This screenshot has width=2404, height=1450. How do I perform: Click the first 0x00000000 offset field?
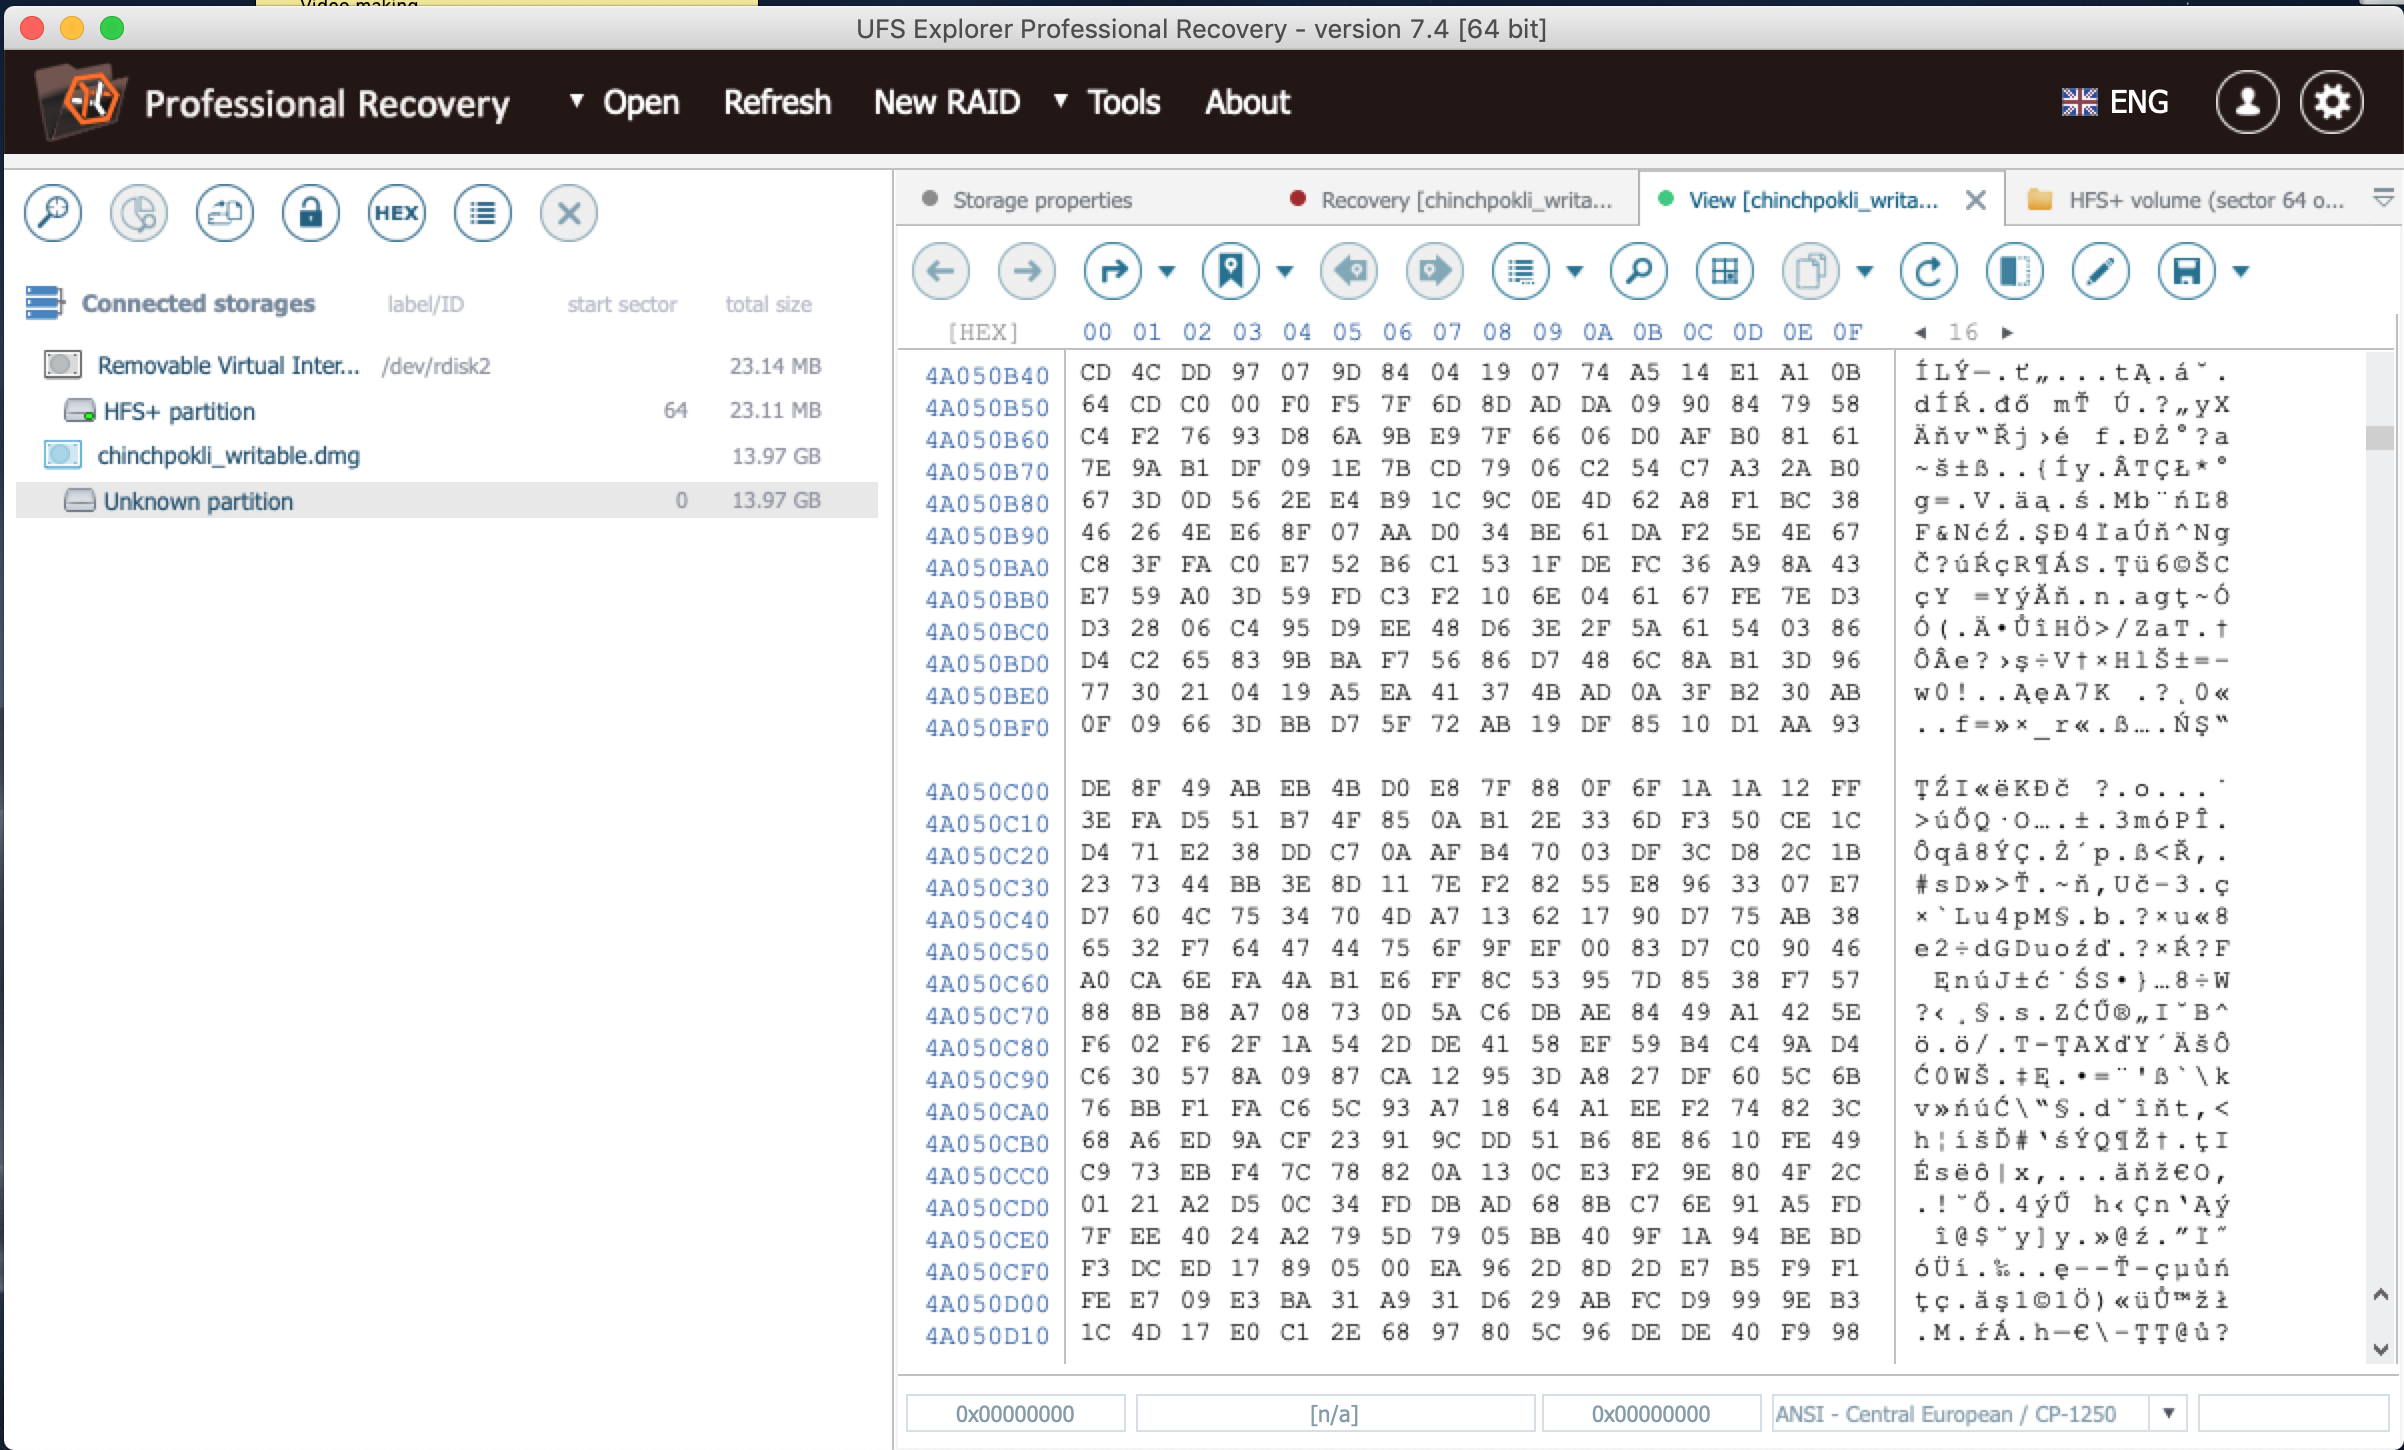coord(1015,1413)
